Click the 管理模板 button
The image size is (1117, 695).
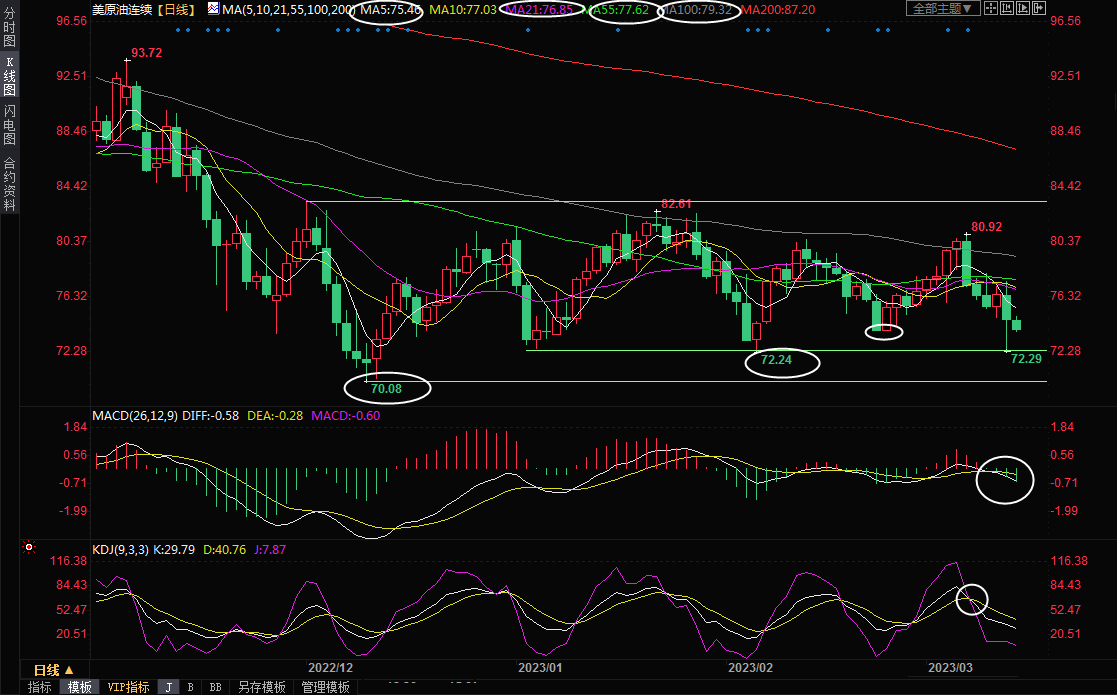pyautogui.click(x=325, y=687)
